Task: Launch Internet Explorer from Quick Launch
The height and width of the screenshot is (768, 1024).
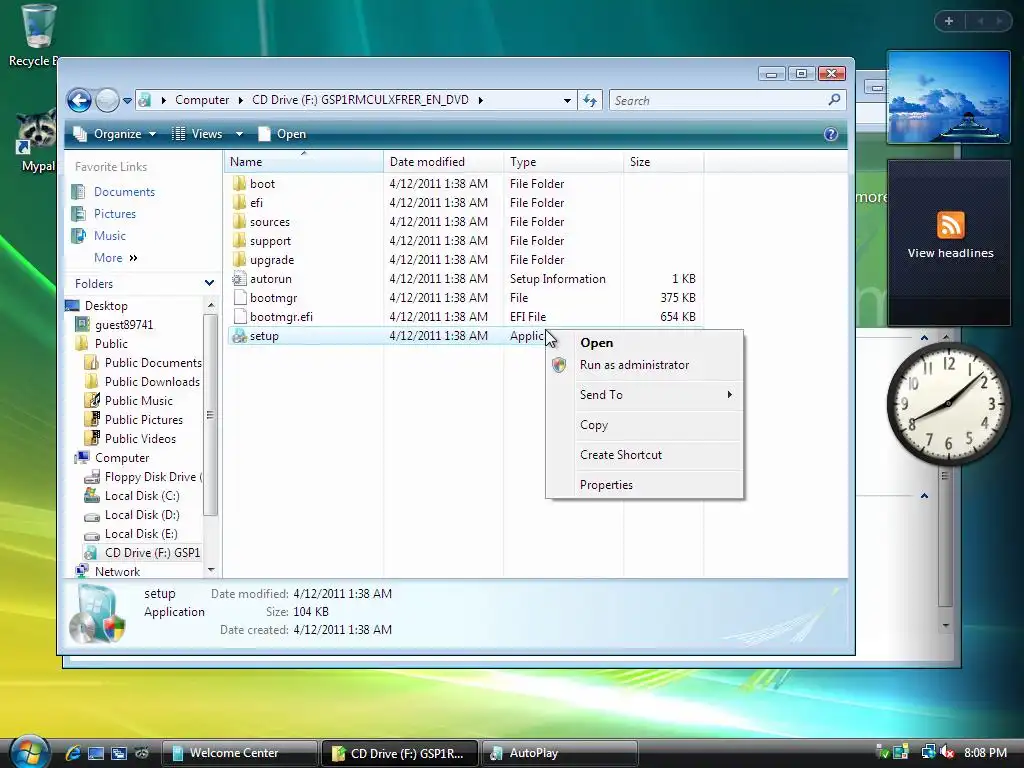Action: (73, 753)
